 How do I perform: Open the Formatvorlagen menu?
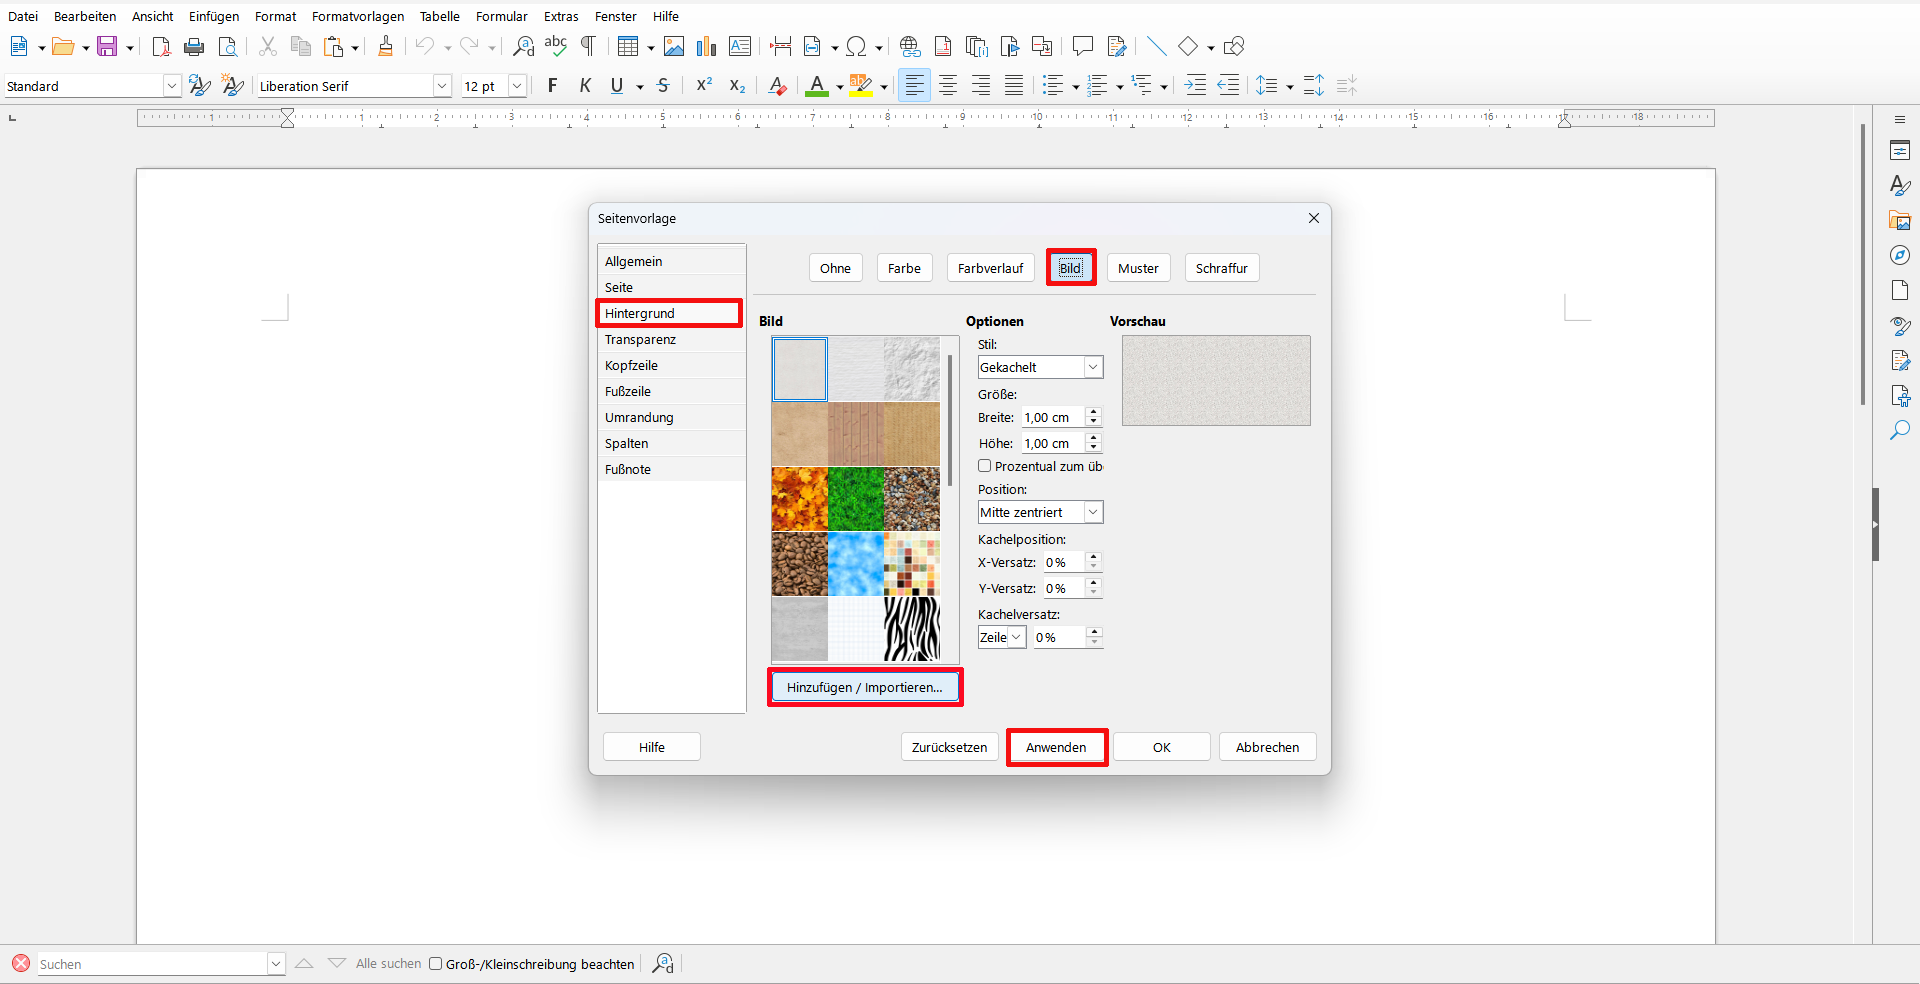pyautogui.click(x=358, y=16)
